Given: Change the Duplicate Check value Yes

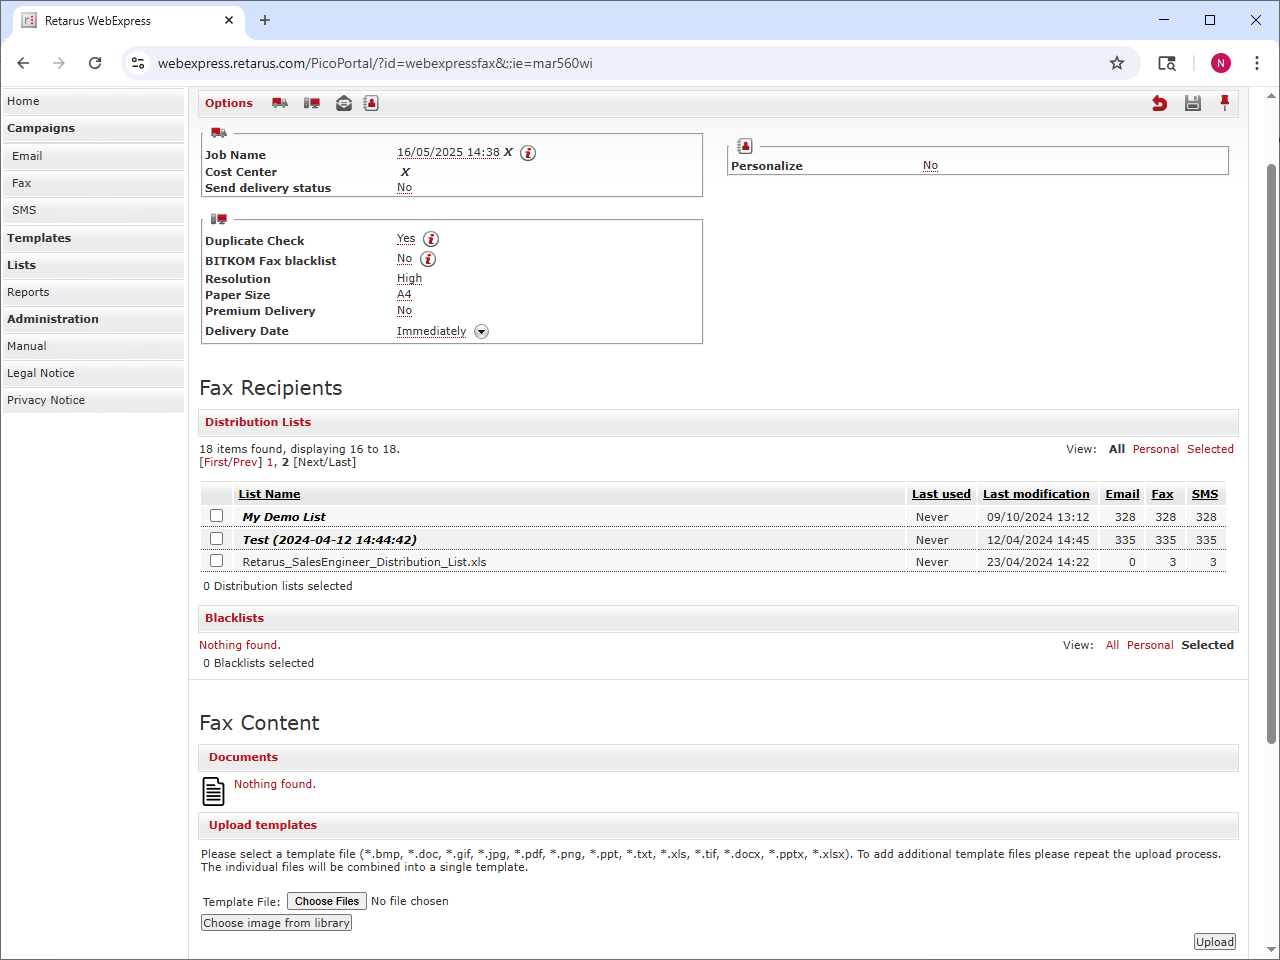Looking at the screenshot, I should click(x=406, y=239).
